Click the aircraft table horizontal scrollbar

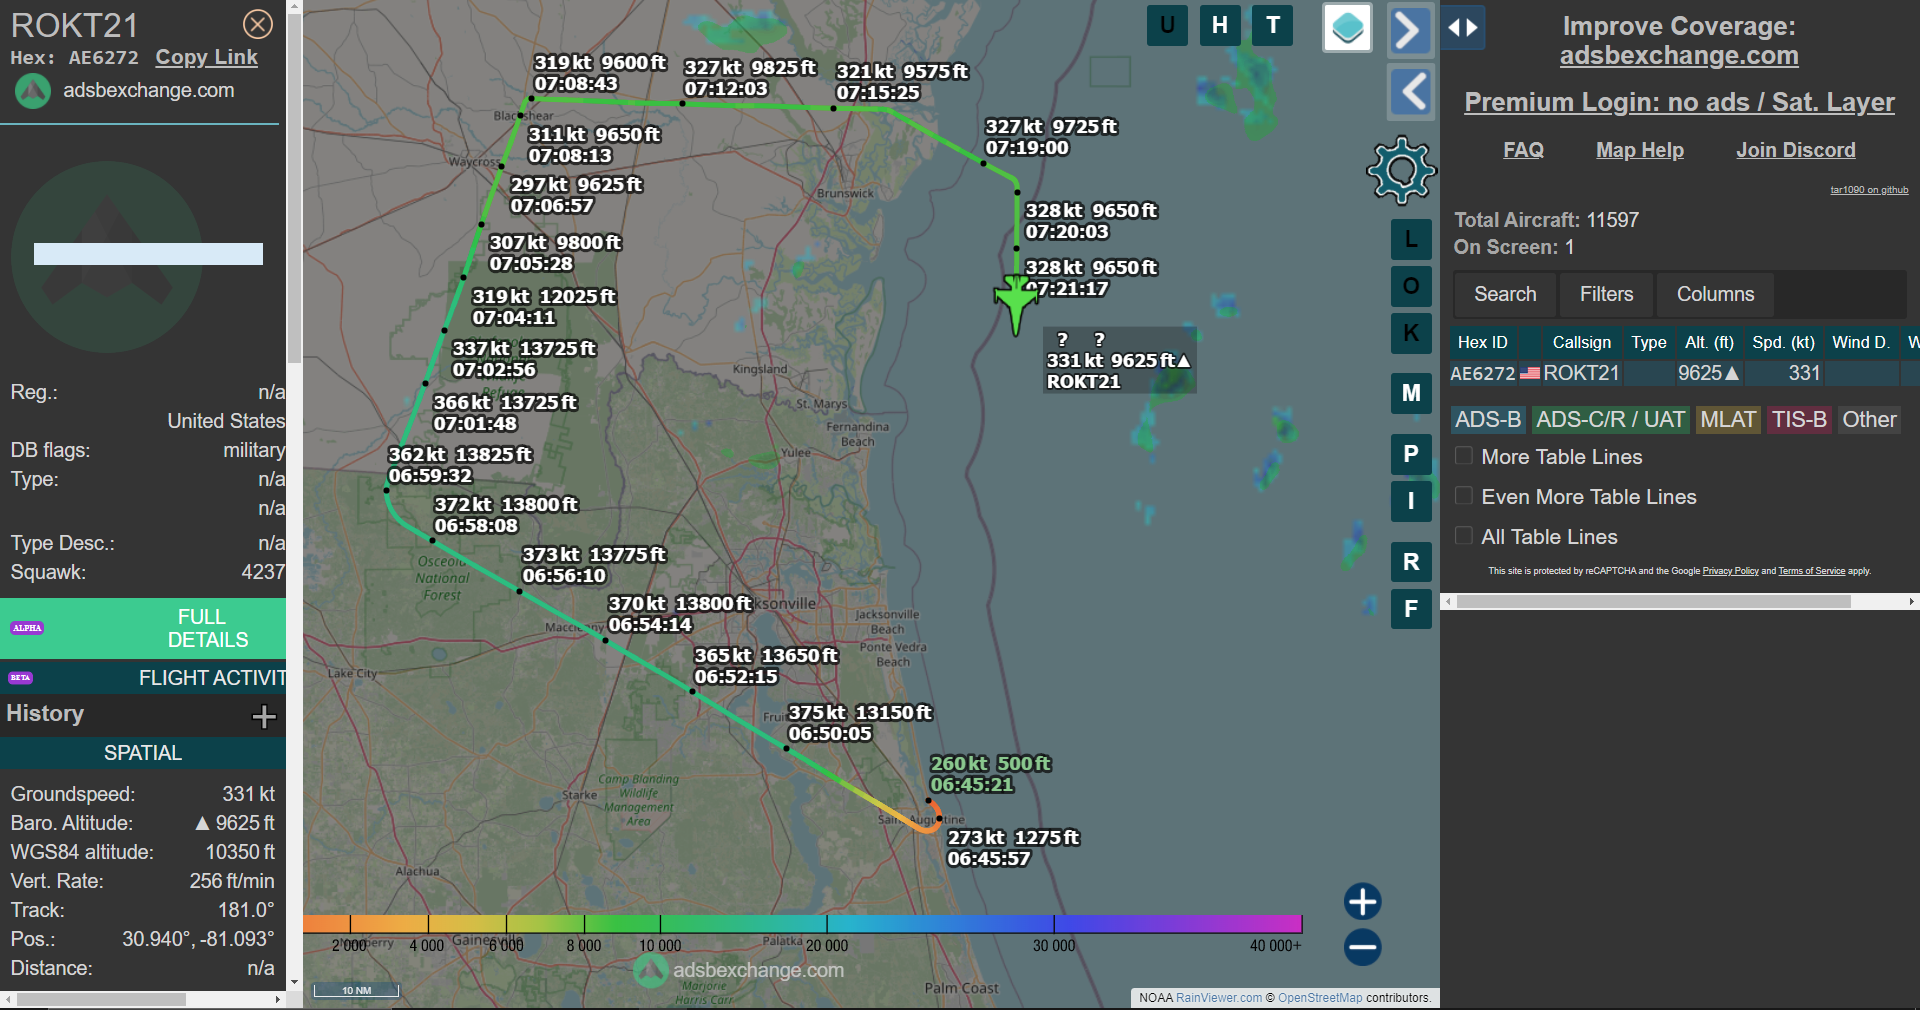point(1653,602)
